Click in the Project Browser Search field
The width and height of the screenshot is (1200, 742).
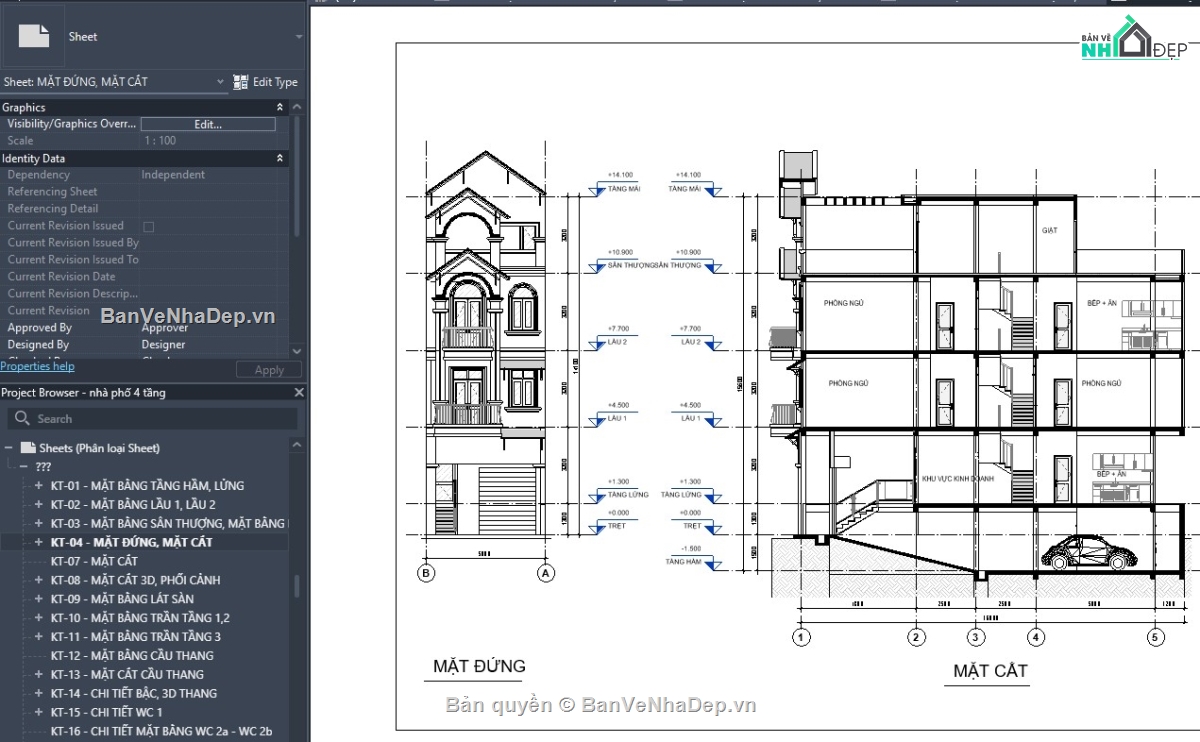click(x=152, y=419)
